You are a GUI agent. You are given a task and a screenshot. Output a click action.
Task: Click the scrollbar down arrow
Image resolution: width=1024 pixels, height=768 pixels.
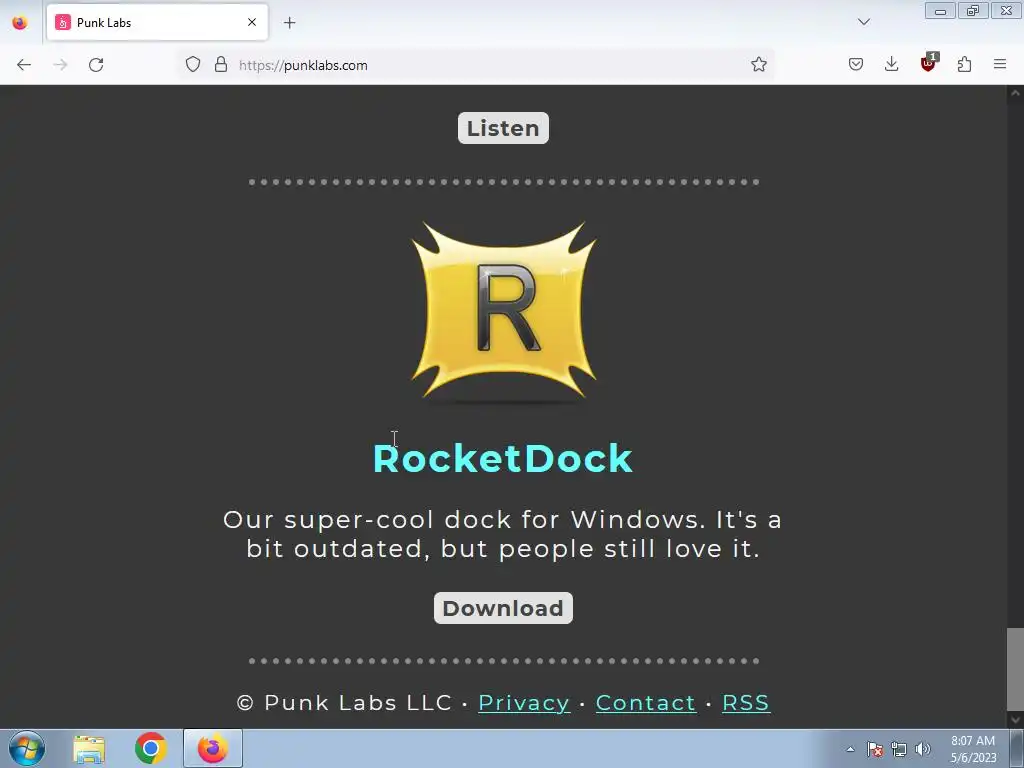click(1015, 720)
